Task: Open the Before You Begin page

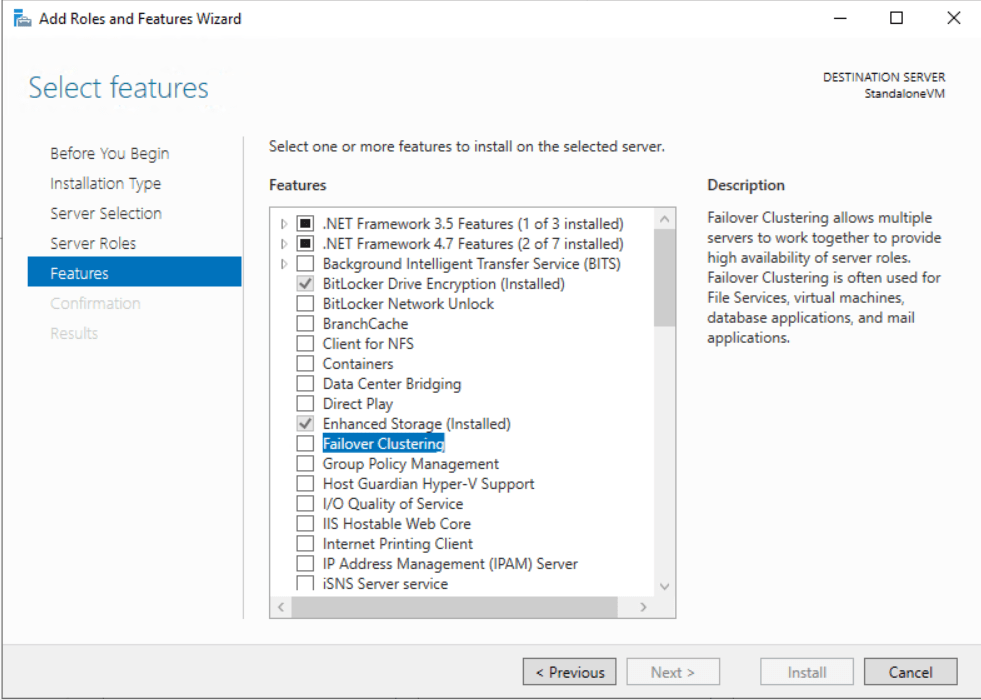Action: pos(109,153)
